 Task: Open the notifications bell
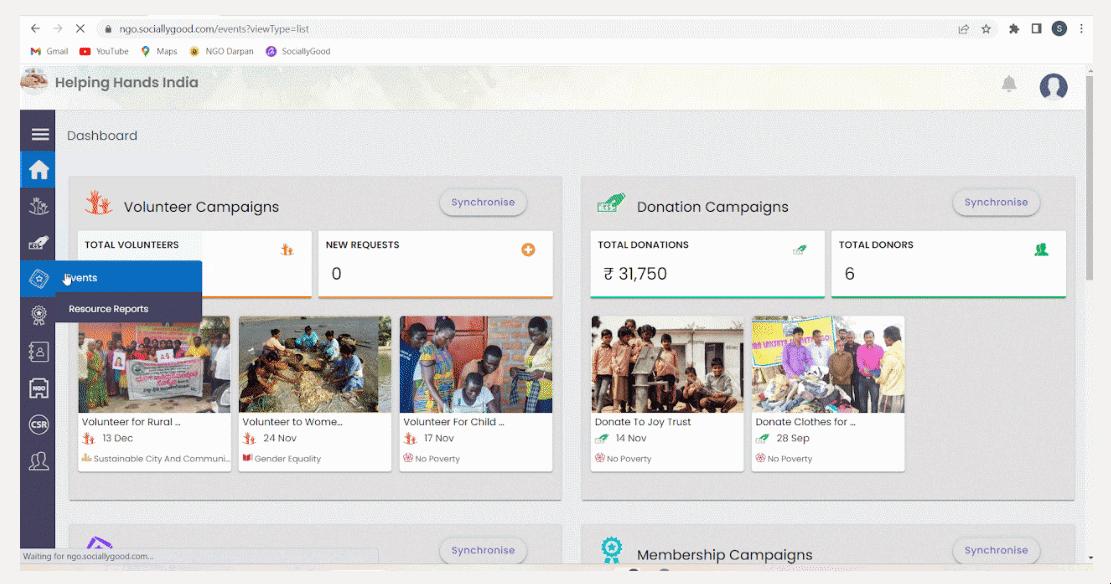[1009, 84]
